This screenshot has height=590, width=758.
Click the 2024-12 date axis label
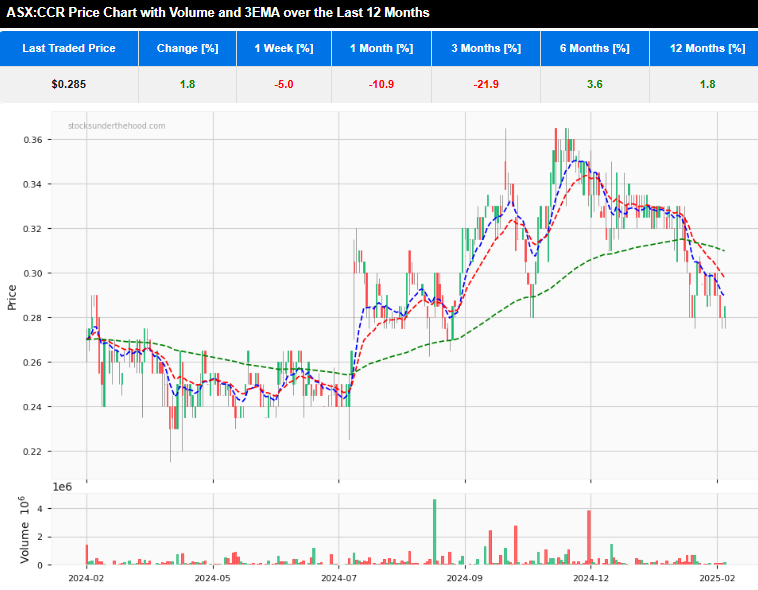591,578
